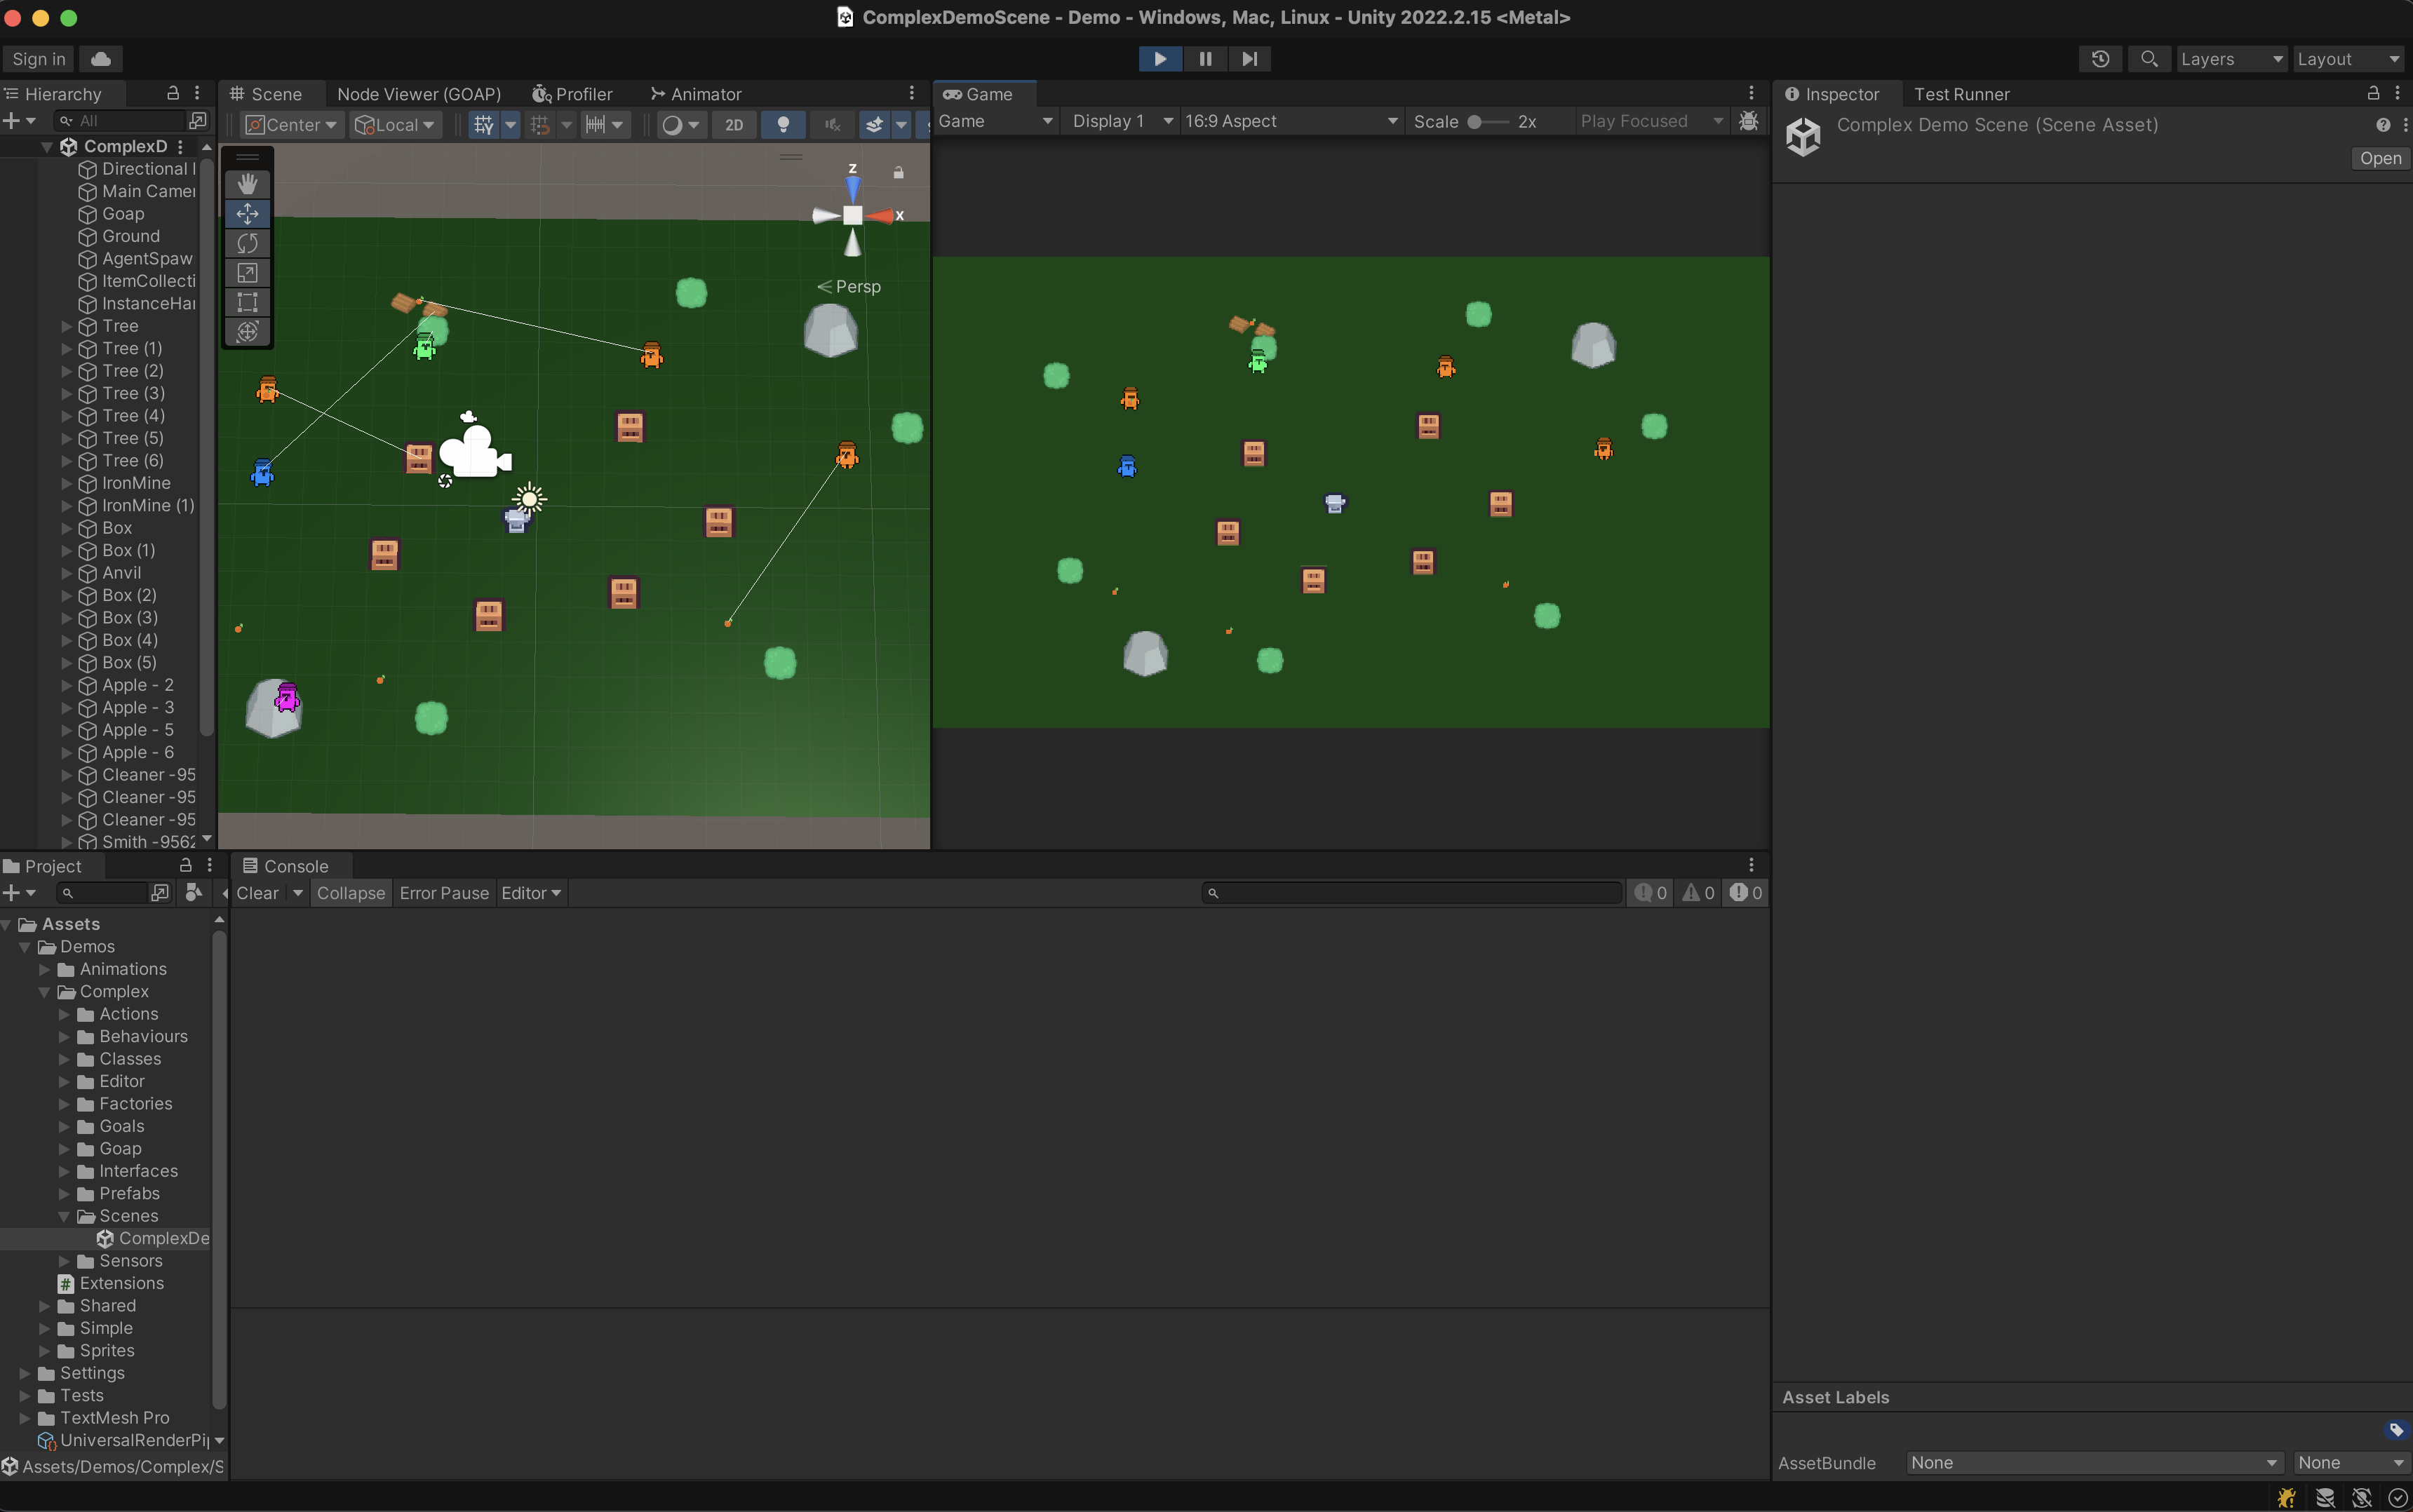The image size is (2413, 1512).
Task: Toggle scene lighting with the bulb icon
Action: coord(783,124)
